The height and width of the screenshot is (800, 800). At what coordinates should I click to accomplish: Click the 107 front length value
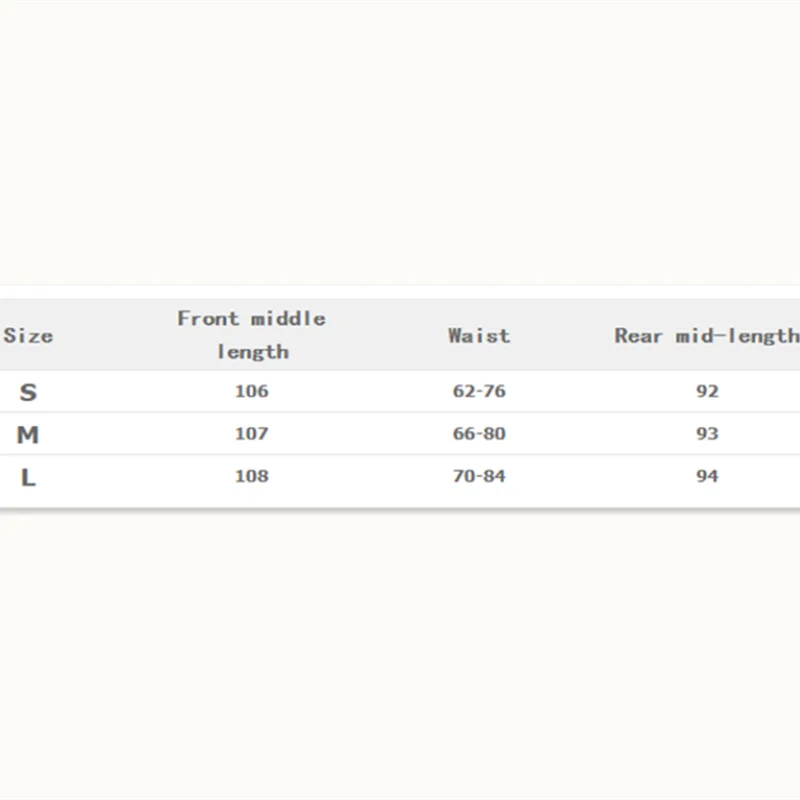[x=252, y=434]
